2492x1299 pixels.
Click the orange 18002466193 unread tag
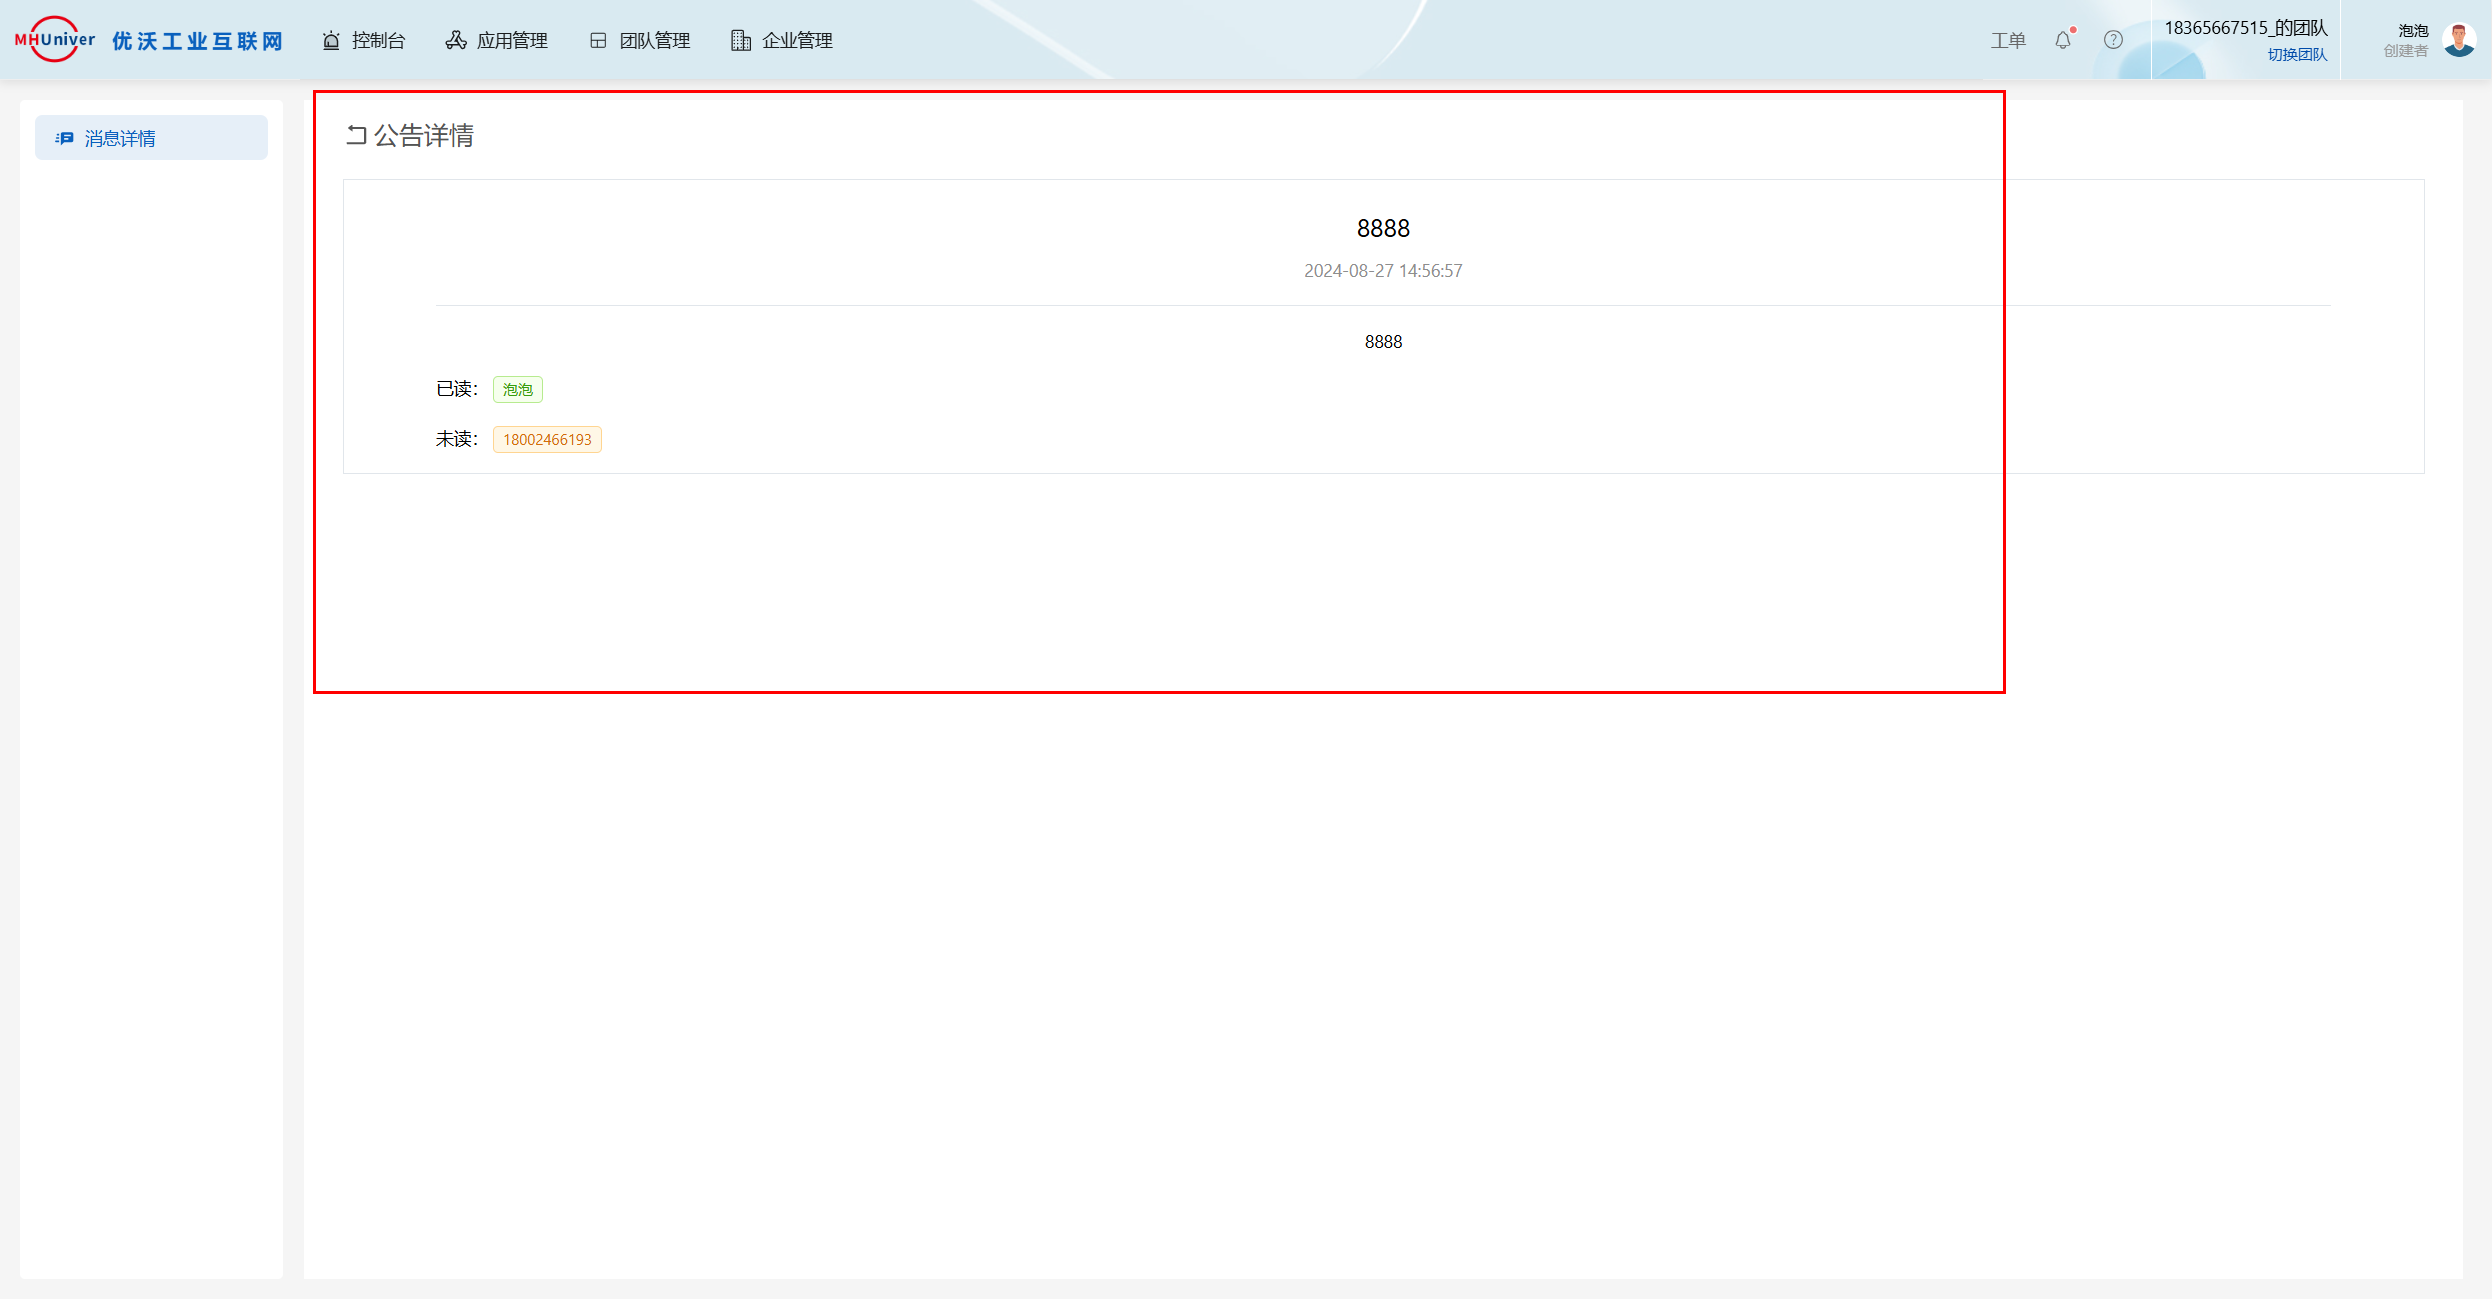click(547, 439)
